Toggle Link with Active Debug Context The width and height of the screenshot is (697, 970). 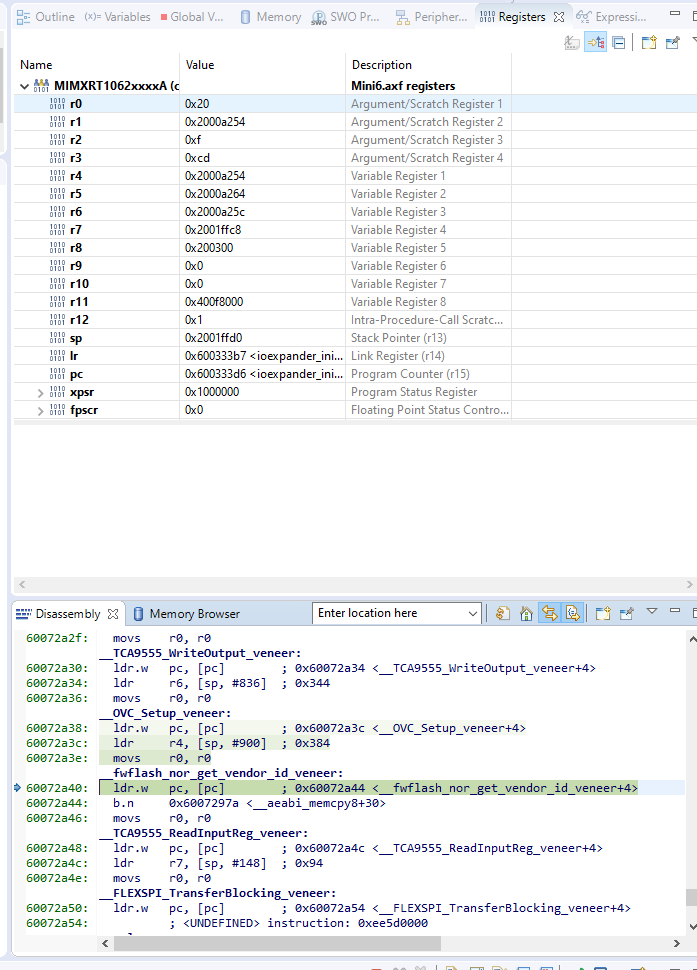click(549, 613)
